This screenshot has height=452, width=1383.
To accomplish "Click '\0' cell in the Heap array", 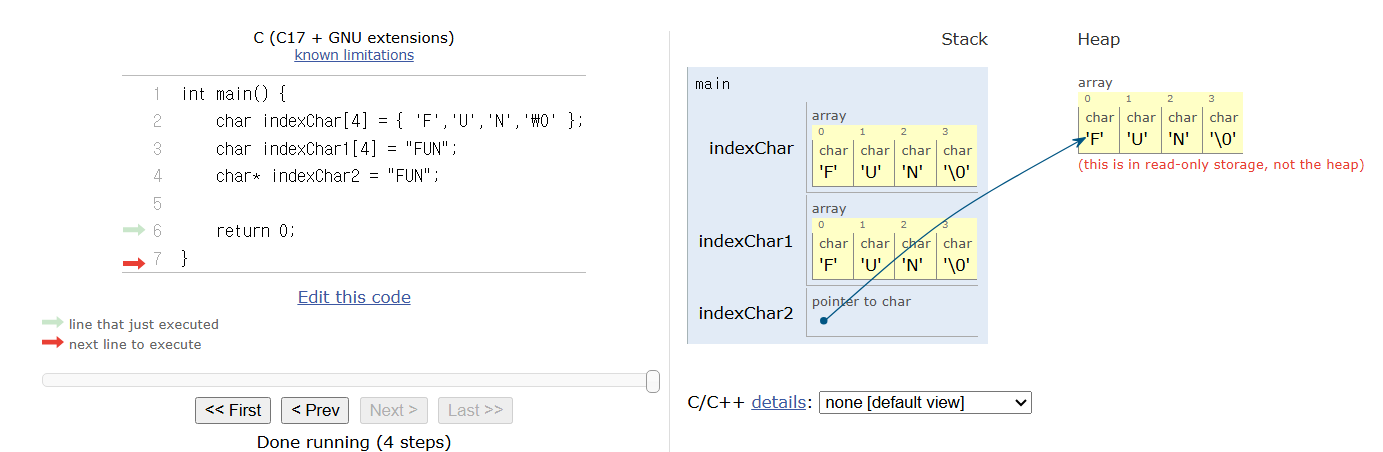I will tap(1223, 128).
